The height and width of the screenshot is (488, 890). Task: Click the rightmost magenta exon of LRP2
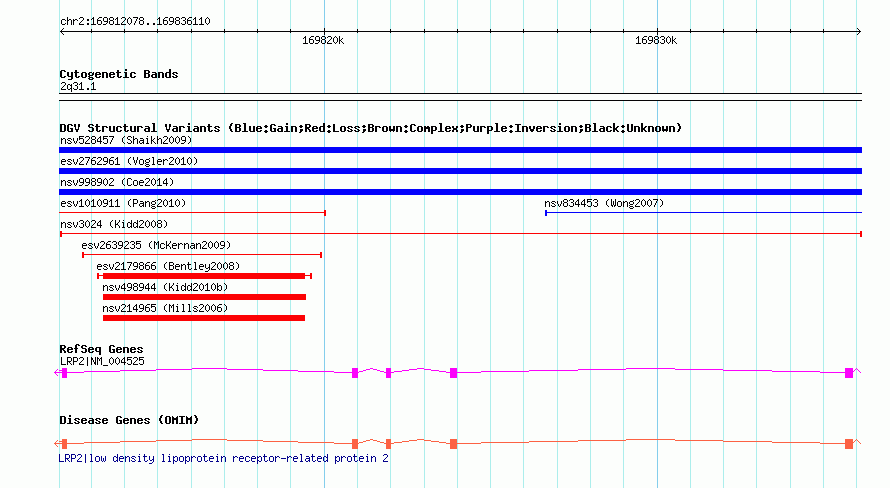pos(849,373)
